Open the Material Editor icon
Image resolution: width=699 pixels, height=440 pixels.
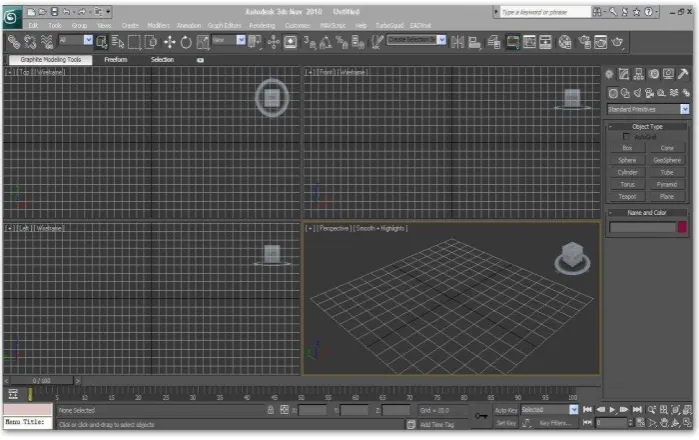(565, 42)
